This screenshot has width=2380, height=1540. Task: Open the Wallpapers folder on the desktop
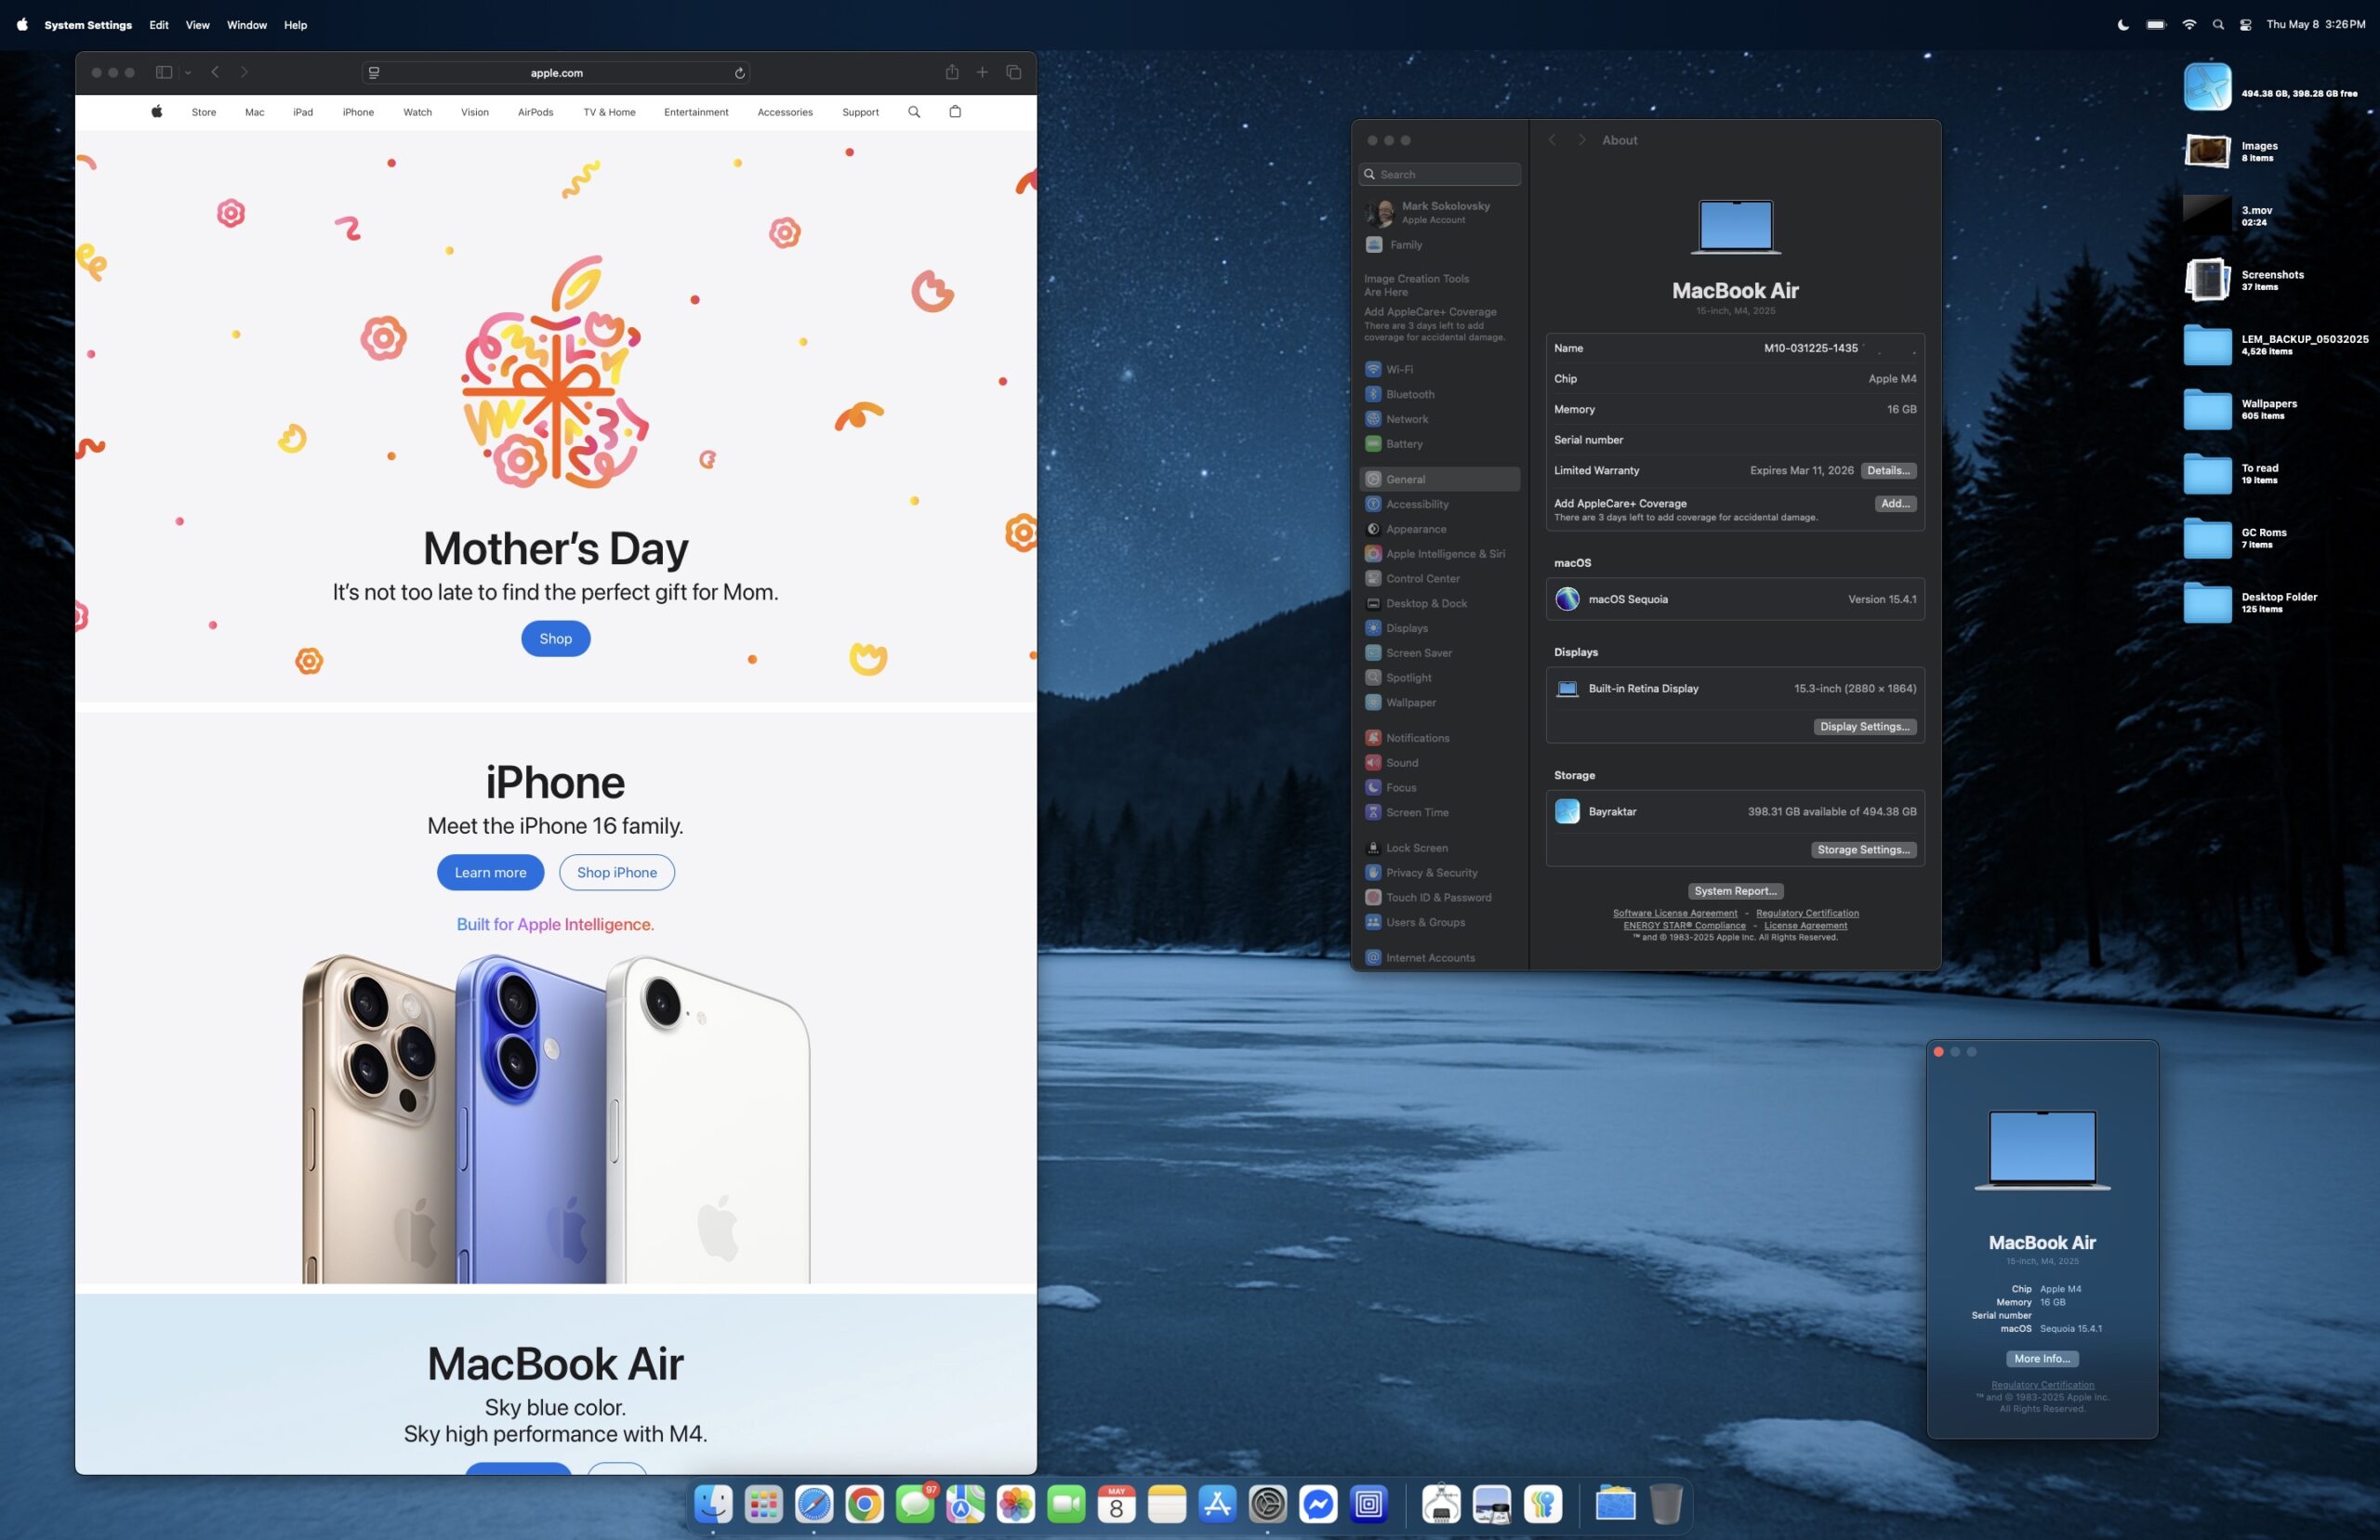[x=2207, y=409]
